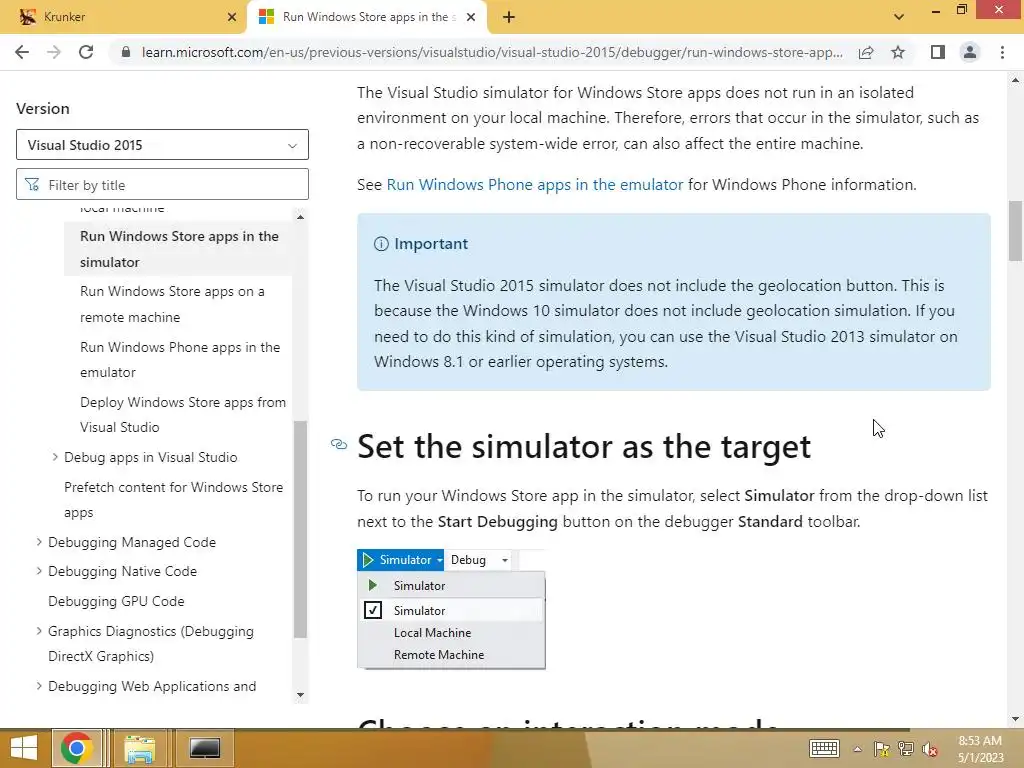Bookmark this page with the star icon
Viewport: 1024px width, 768px height.
tap(898, 52)
